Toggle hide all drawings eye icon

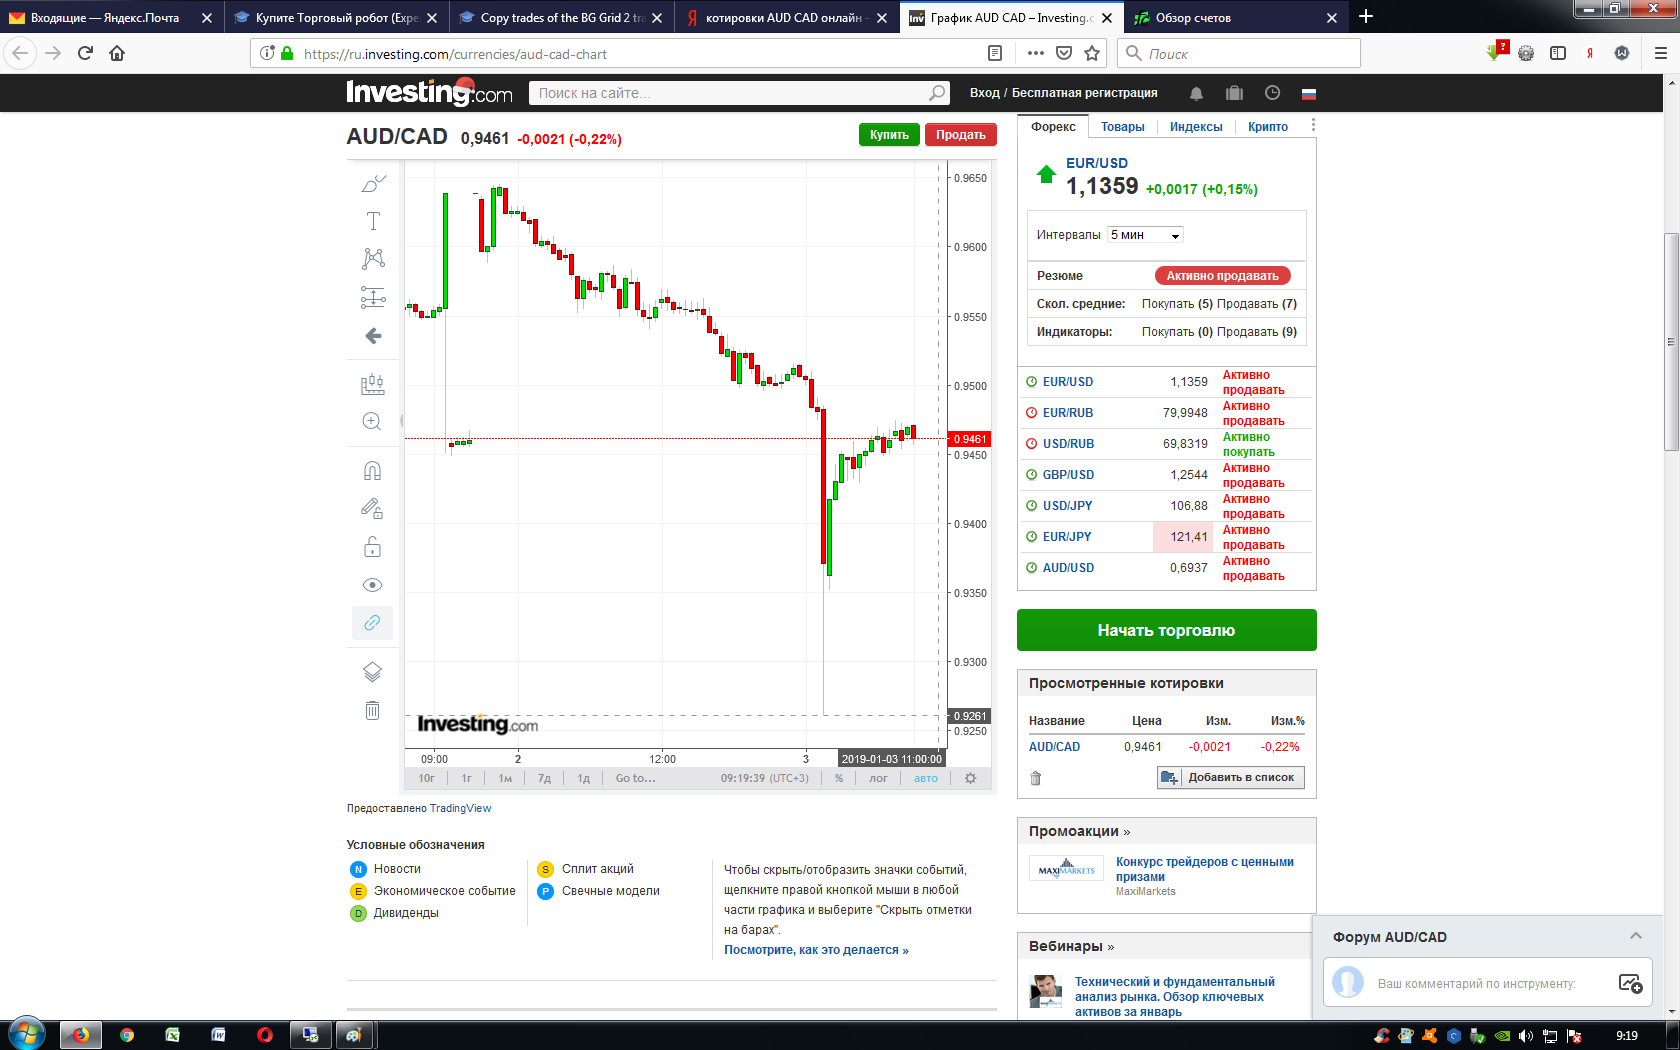click(x=372, y=585)
